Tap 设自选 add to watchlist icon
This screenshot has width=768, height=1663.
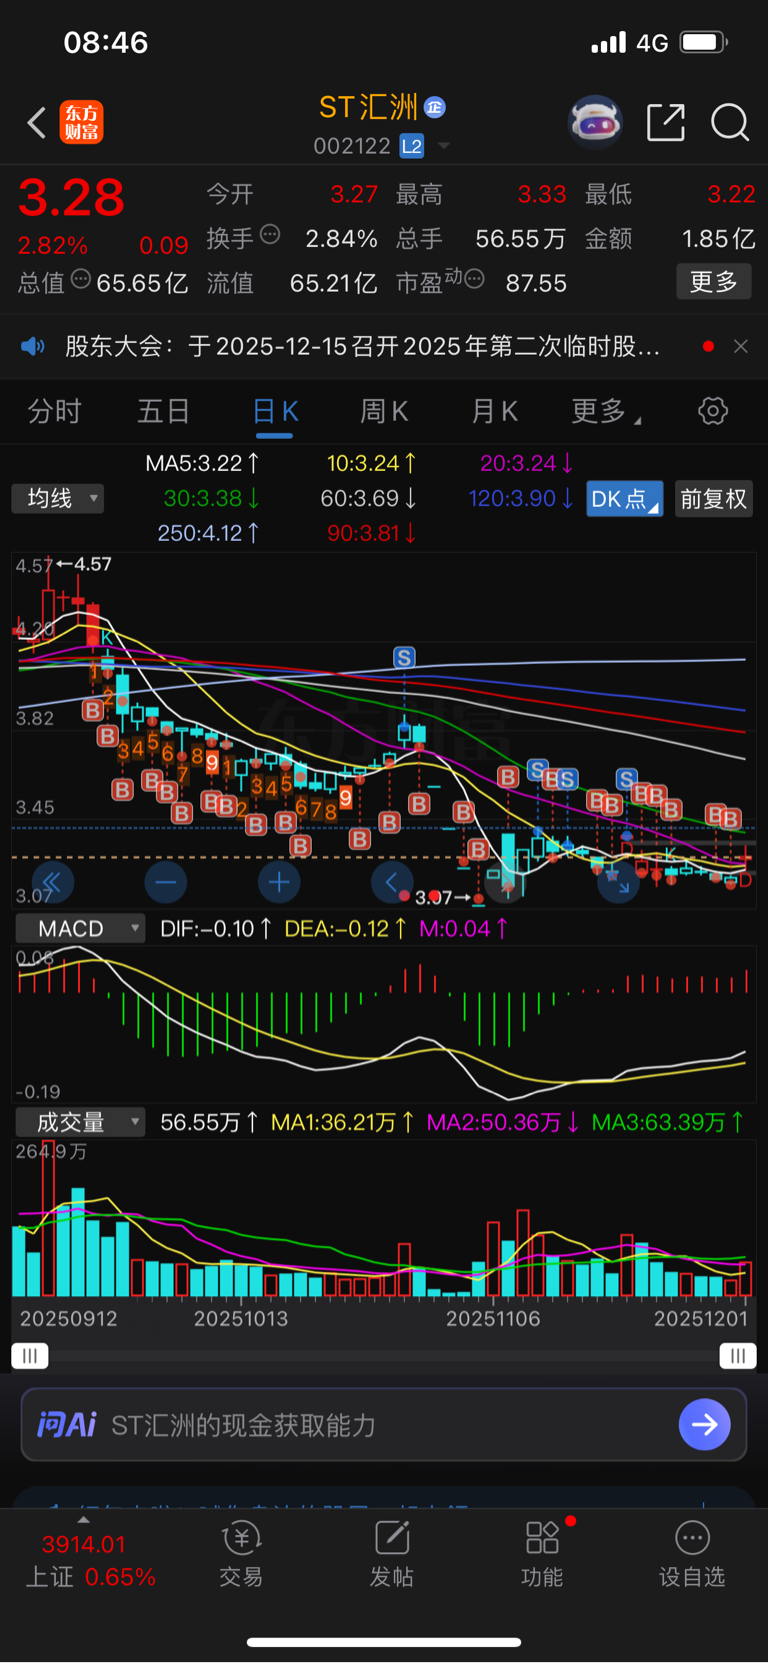click(692, 1555)
